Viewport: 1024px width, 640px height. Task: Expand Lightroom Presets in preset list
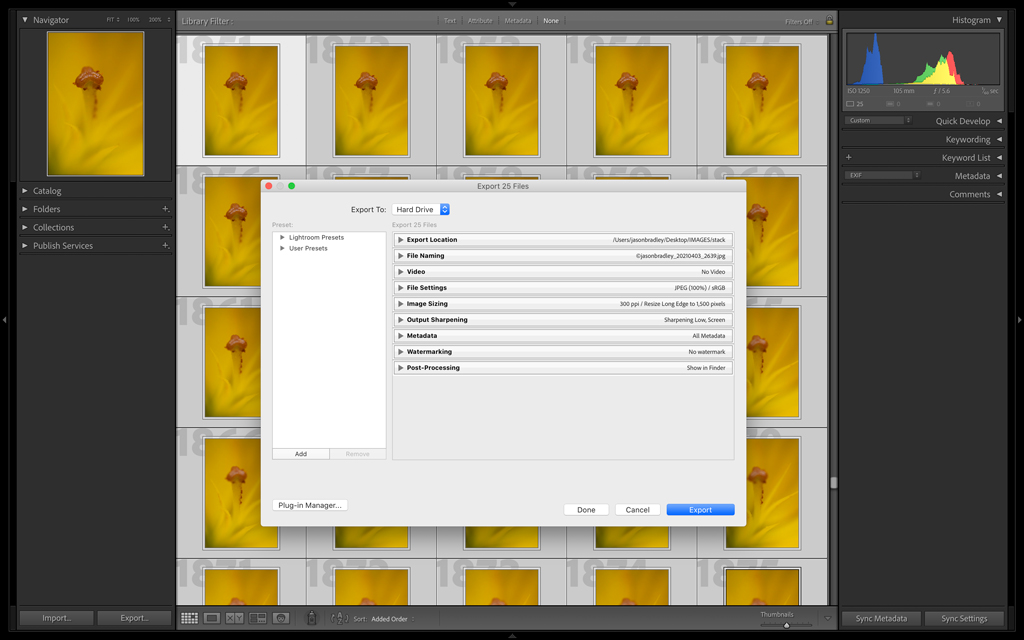tap(283, 237)
